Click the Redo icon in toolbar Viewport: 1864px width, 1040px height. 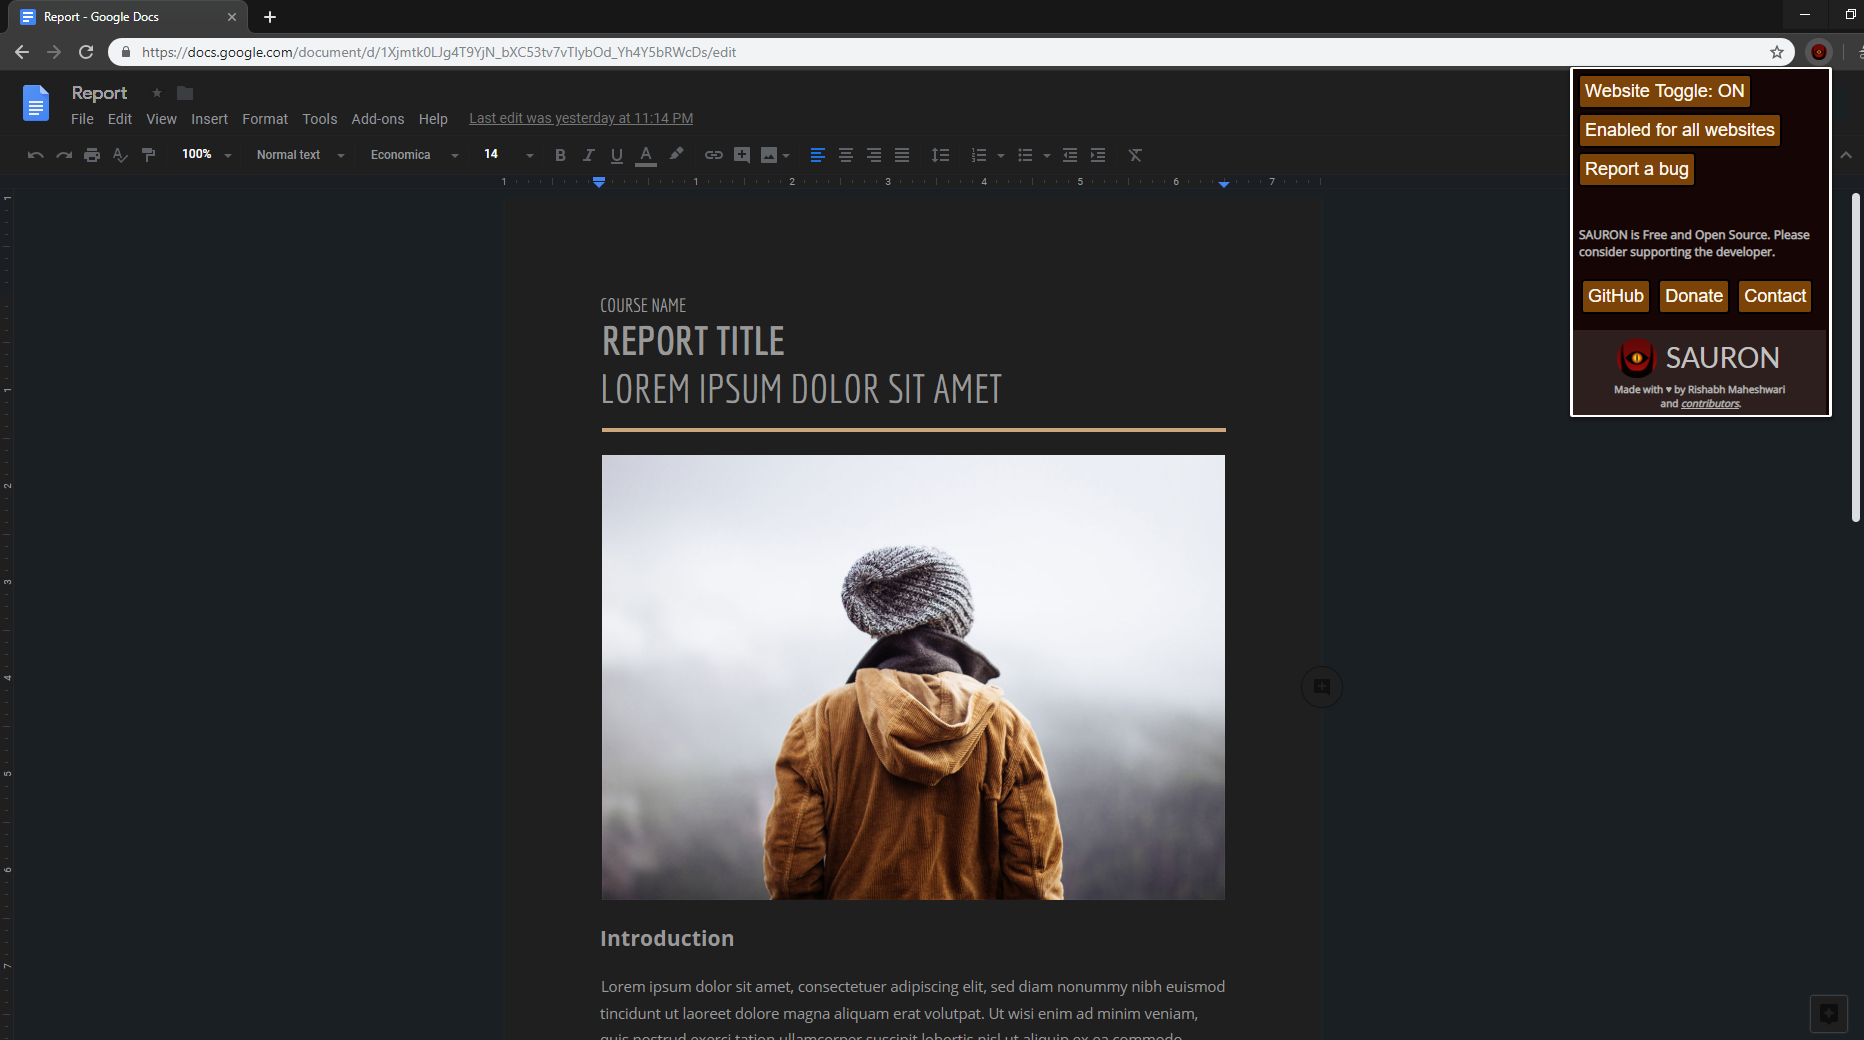coord(64,155)
